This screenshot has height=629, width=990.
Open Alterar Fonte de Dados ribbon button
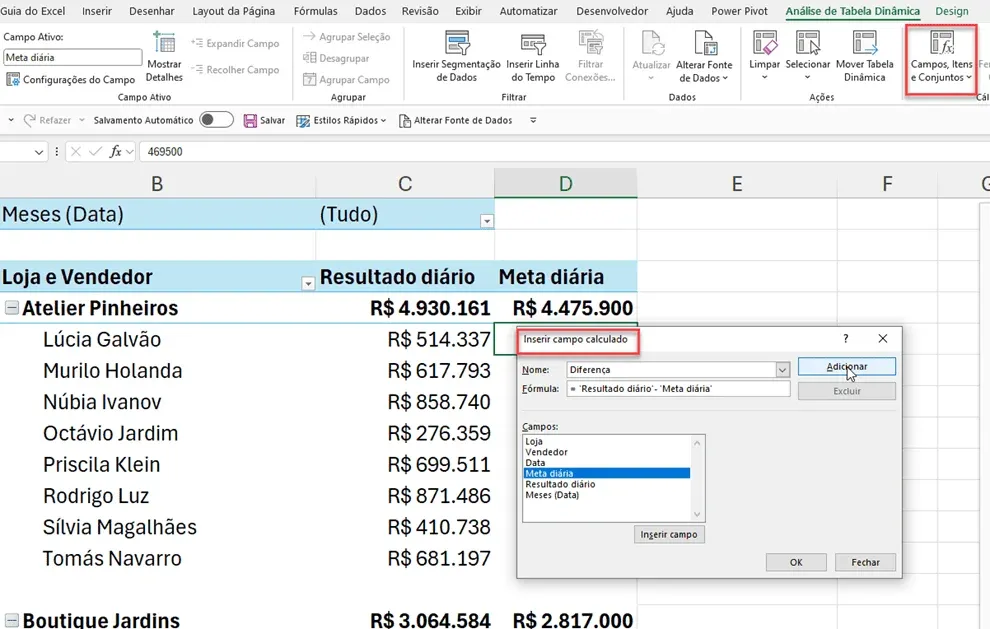703,57
